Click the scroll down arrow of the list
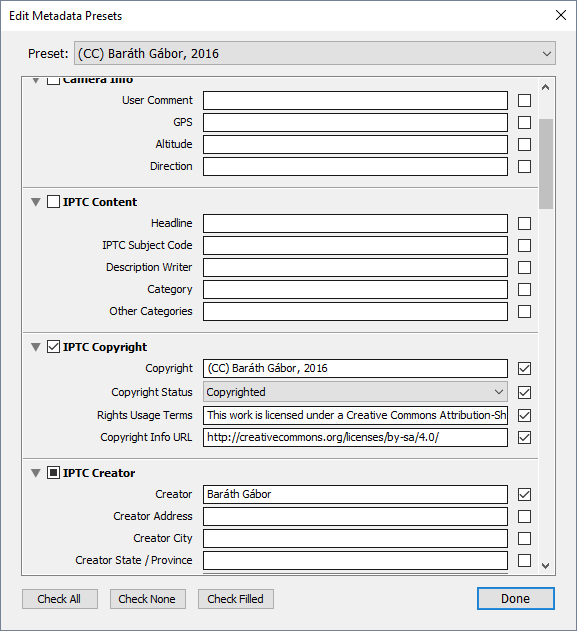This screenshot has height=631, width=577. pos(546,566)
